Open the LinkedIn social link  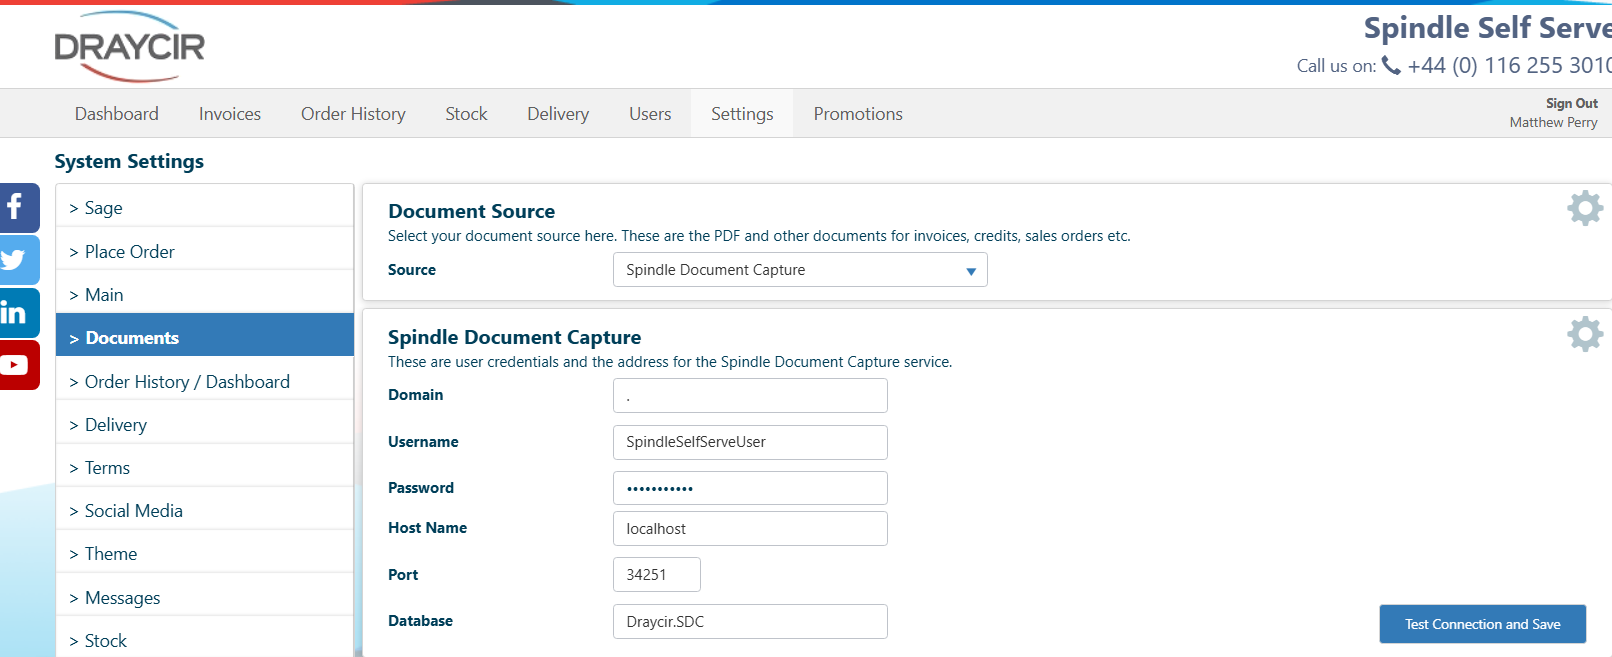pyautogui.click(x=18, y=313)
